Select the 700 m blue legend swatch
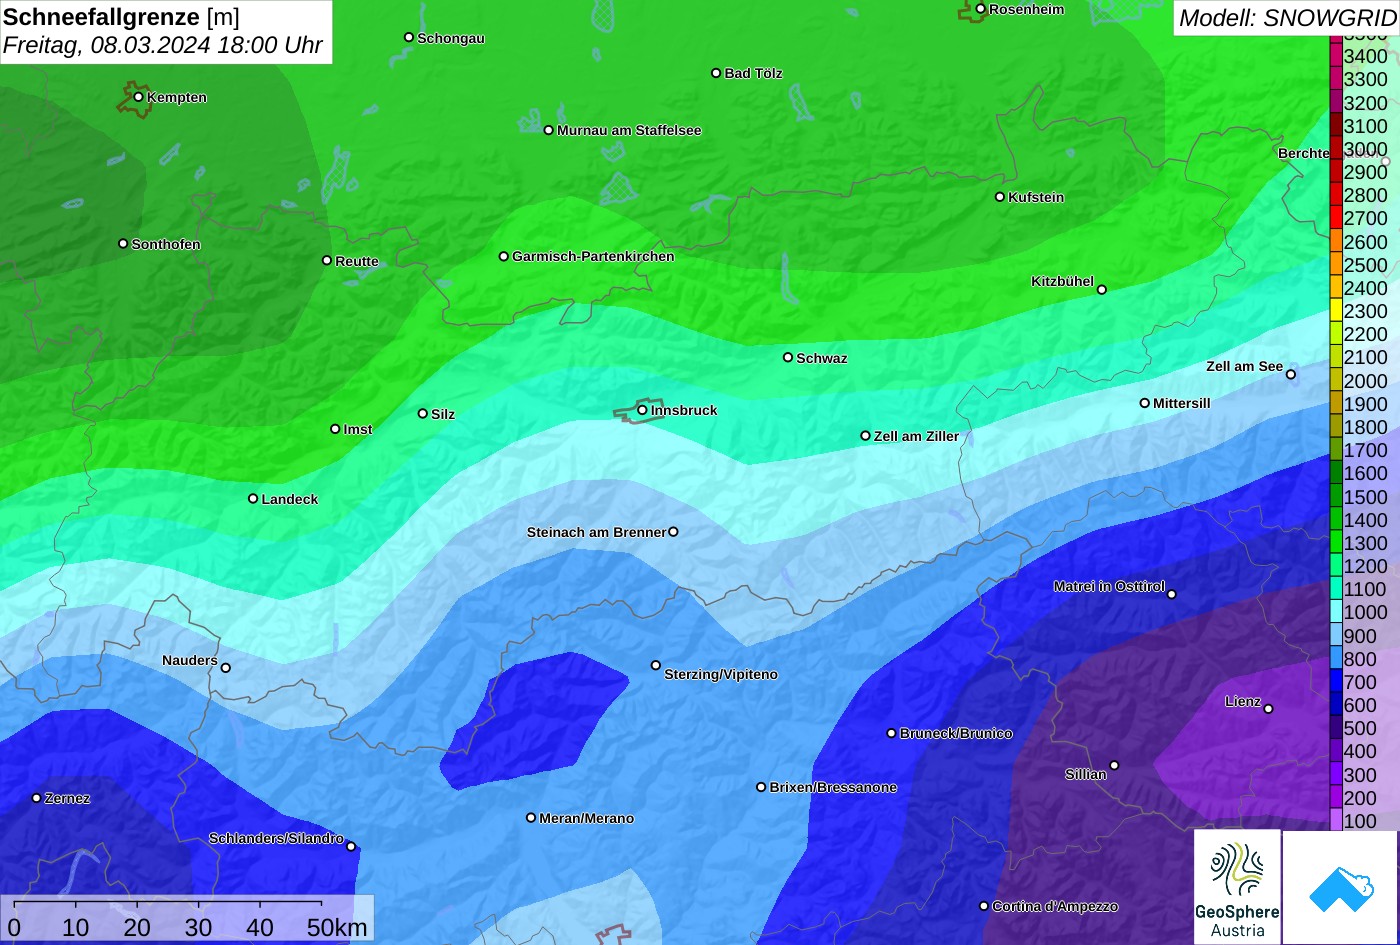This screenshot has width=1400, height=945. click(x=1336, y=682)
